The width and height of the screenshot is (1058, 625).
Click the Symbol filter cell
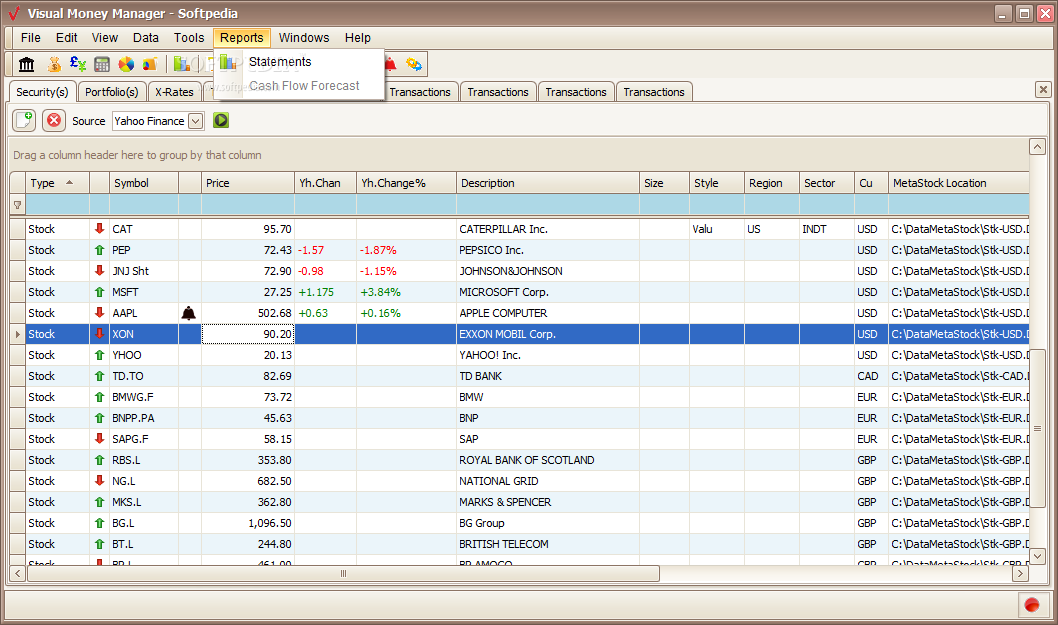[x=143, y=205]
